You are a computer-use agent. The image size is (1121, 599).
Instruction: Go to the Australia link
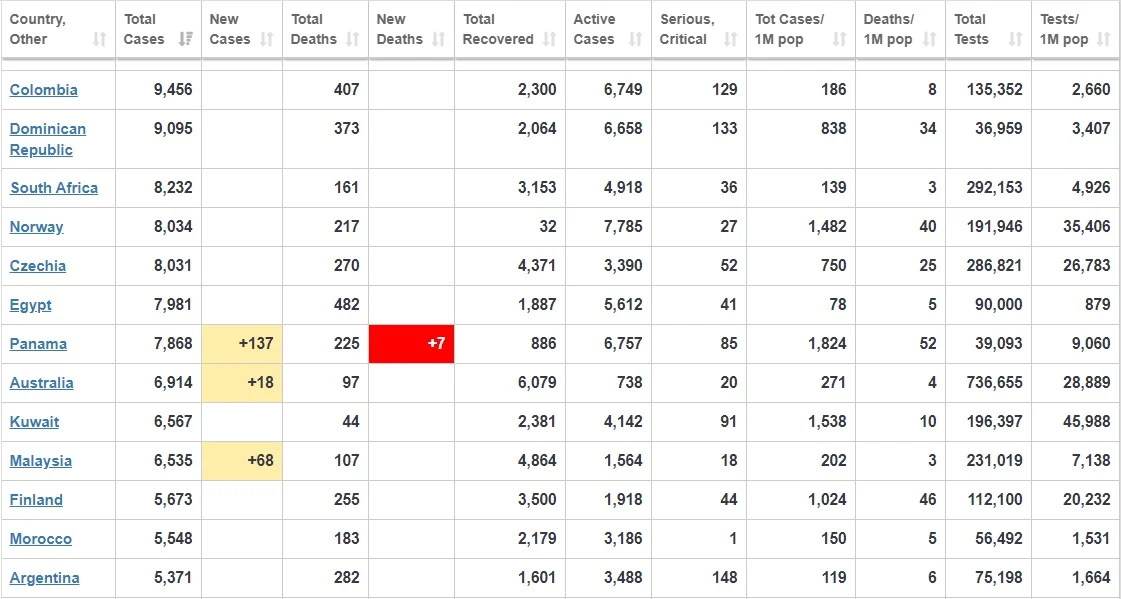[41, 383]
